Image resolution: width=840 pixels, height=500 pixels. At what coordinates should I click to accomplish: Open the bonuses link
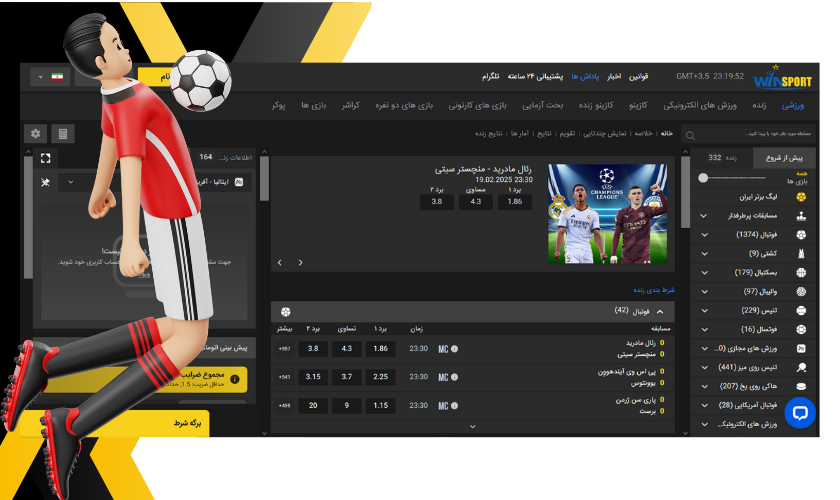pyautogui.click(x=585, y=77)
